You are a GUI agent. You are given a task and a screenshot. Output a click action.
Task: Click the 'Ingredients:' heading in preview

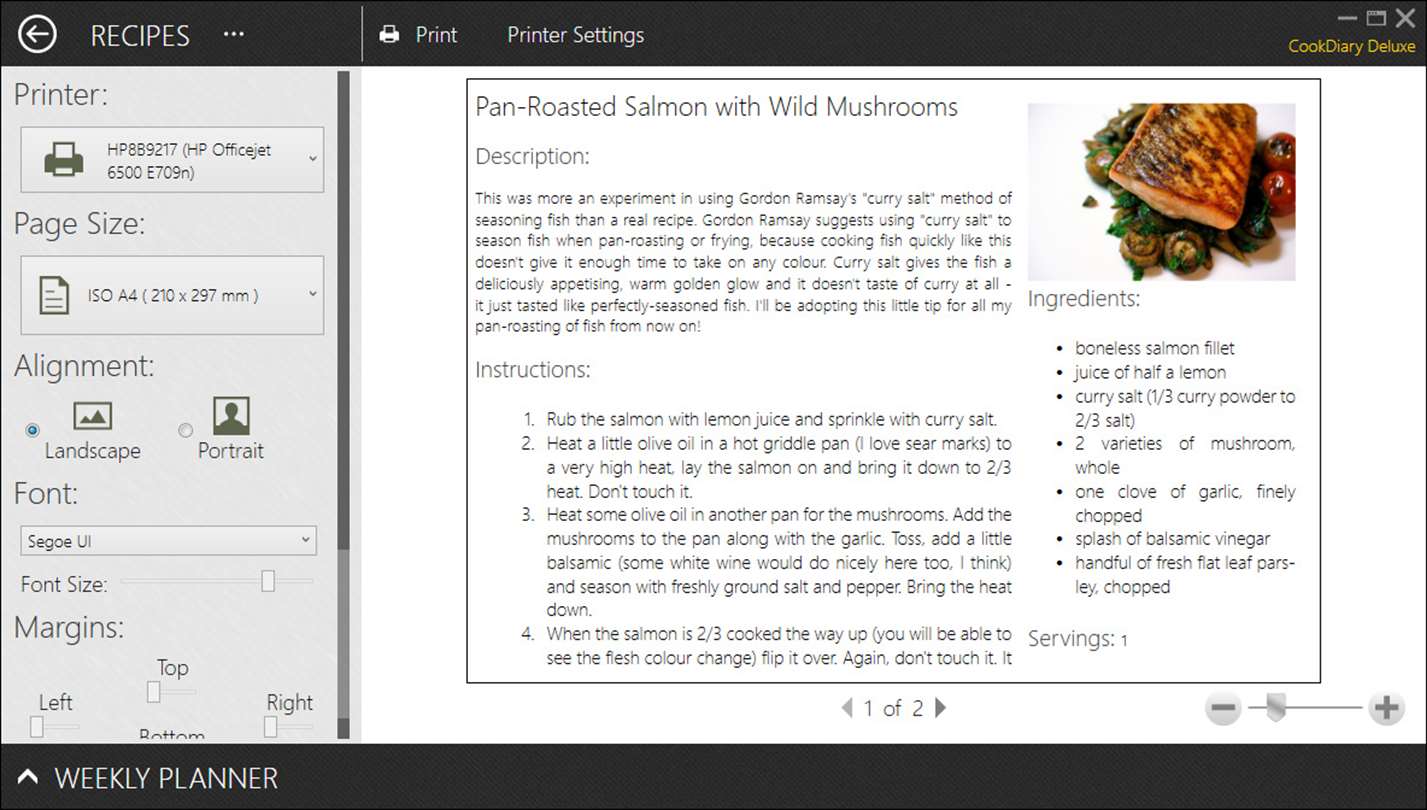coord(1084,299)
